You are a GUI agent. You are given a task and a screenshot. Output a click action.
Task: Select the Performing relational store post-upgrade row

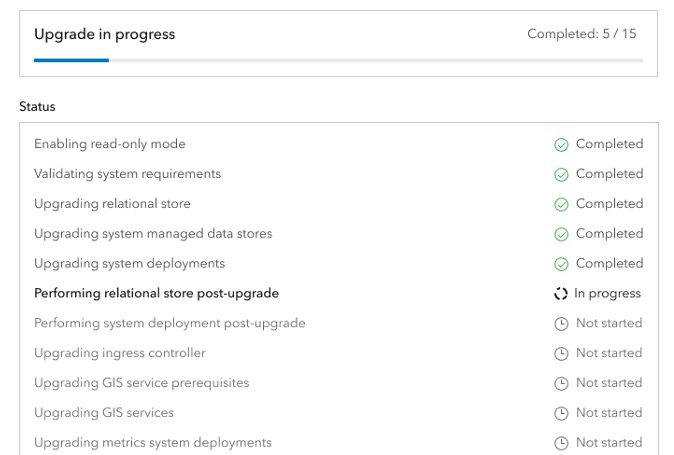tap(156, 294)
